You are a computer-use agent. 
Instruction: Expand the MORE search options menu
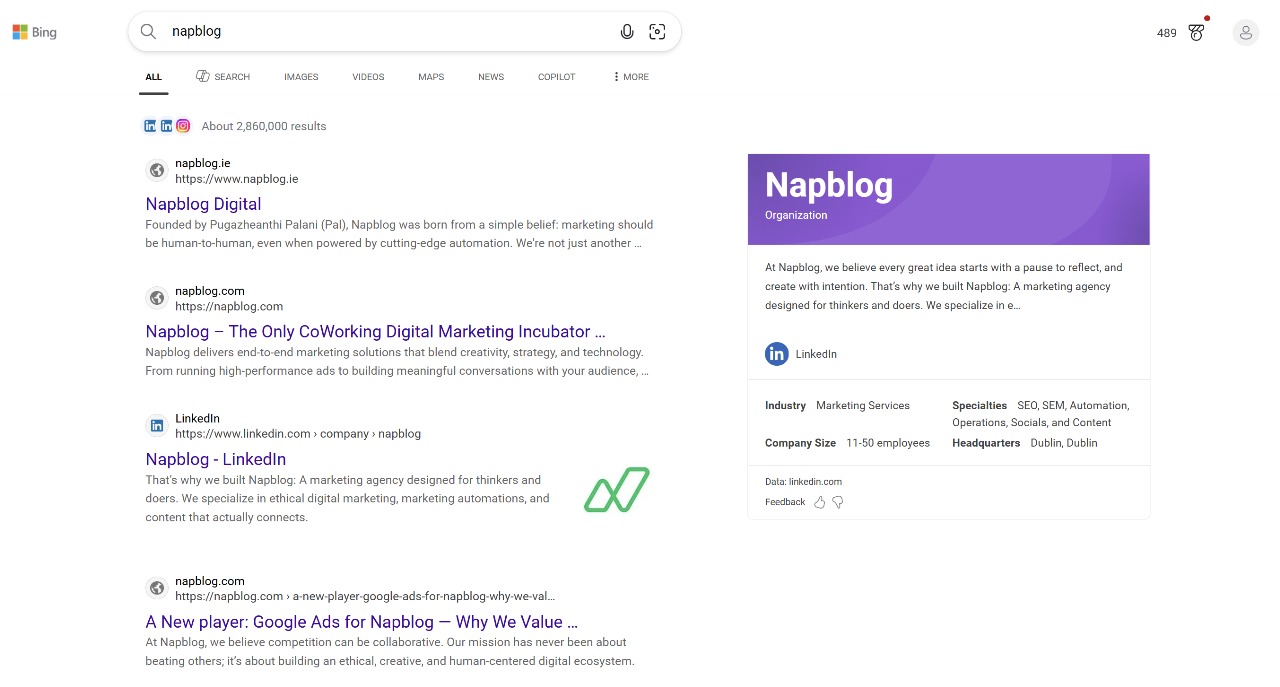pos(629,76)
